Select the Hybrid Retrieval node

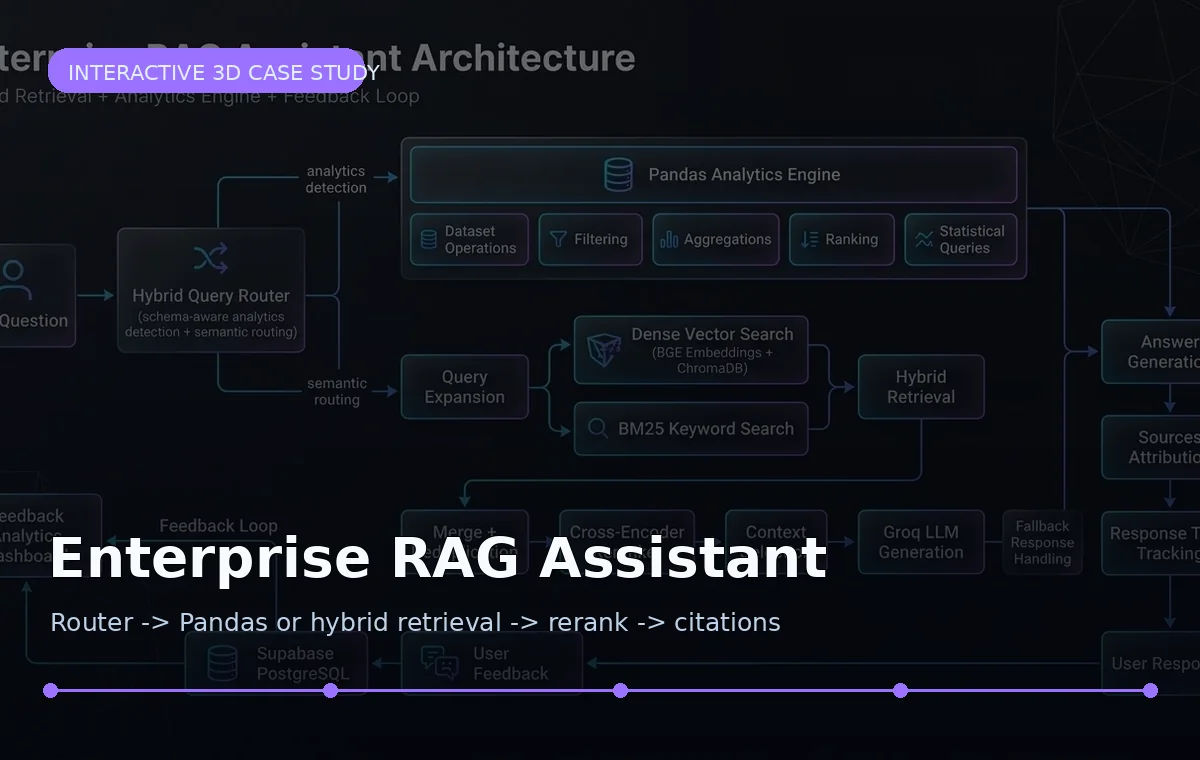tap(921, 387)
